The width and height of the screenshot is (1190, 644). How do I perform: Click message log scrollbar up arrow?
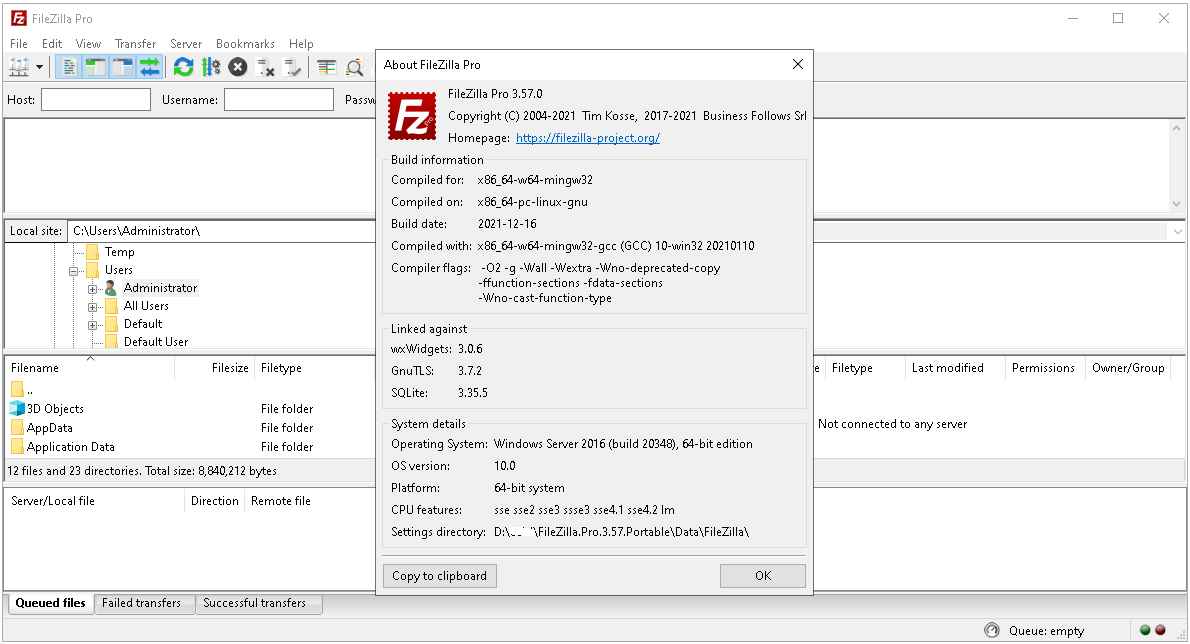tap(1176, 128)
